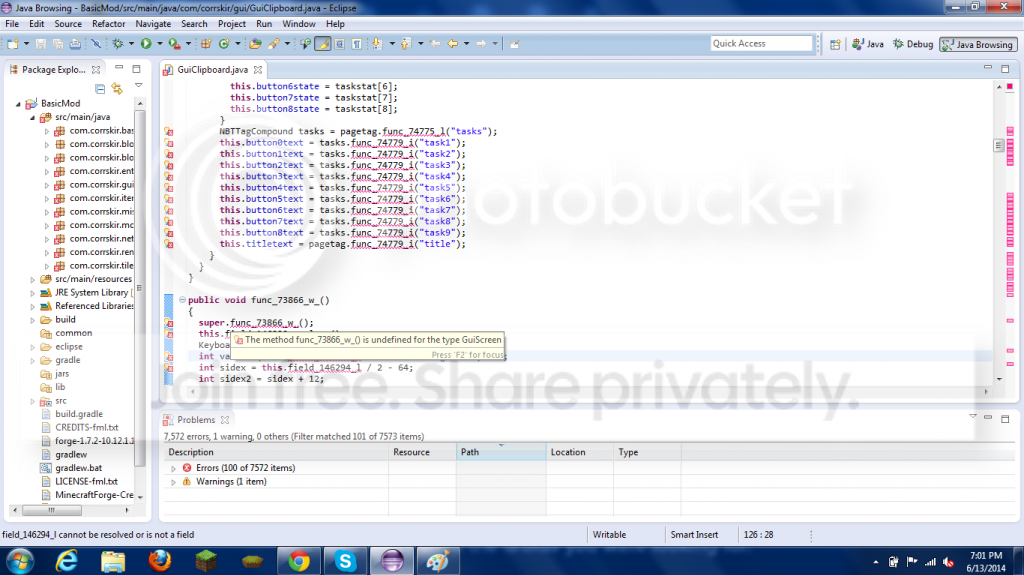Toggle Mark Occurrences highlighter button
The height and width of the screenshot is (575, 1024).
pyautogui.click(x=323, y=44)
